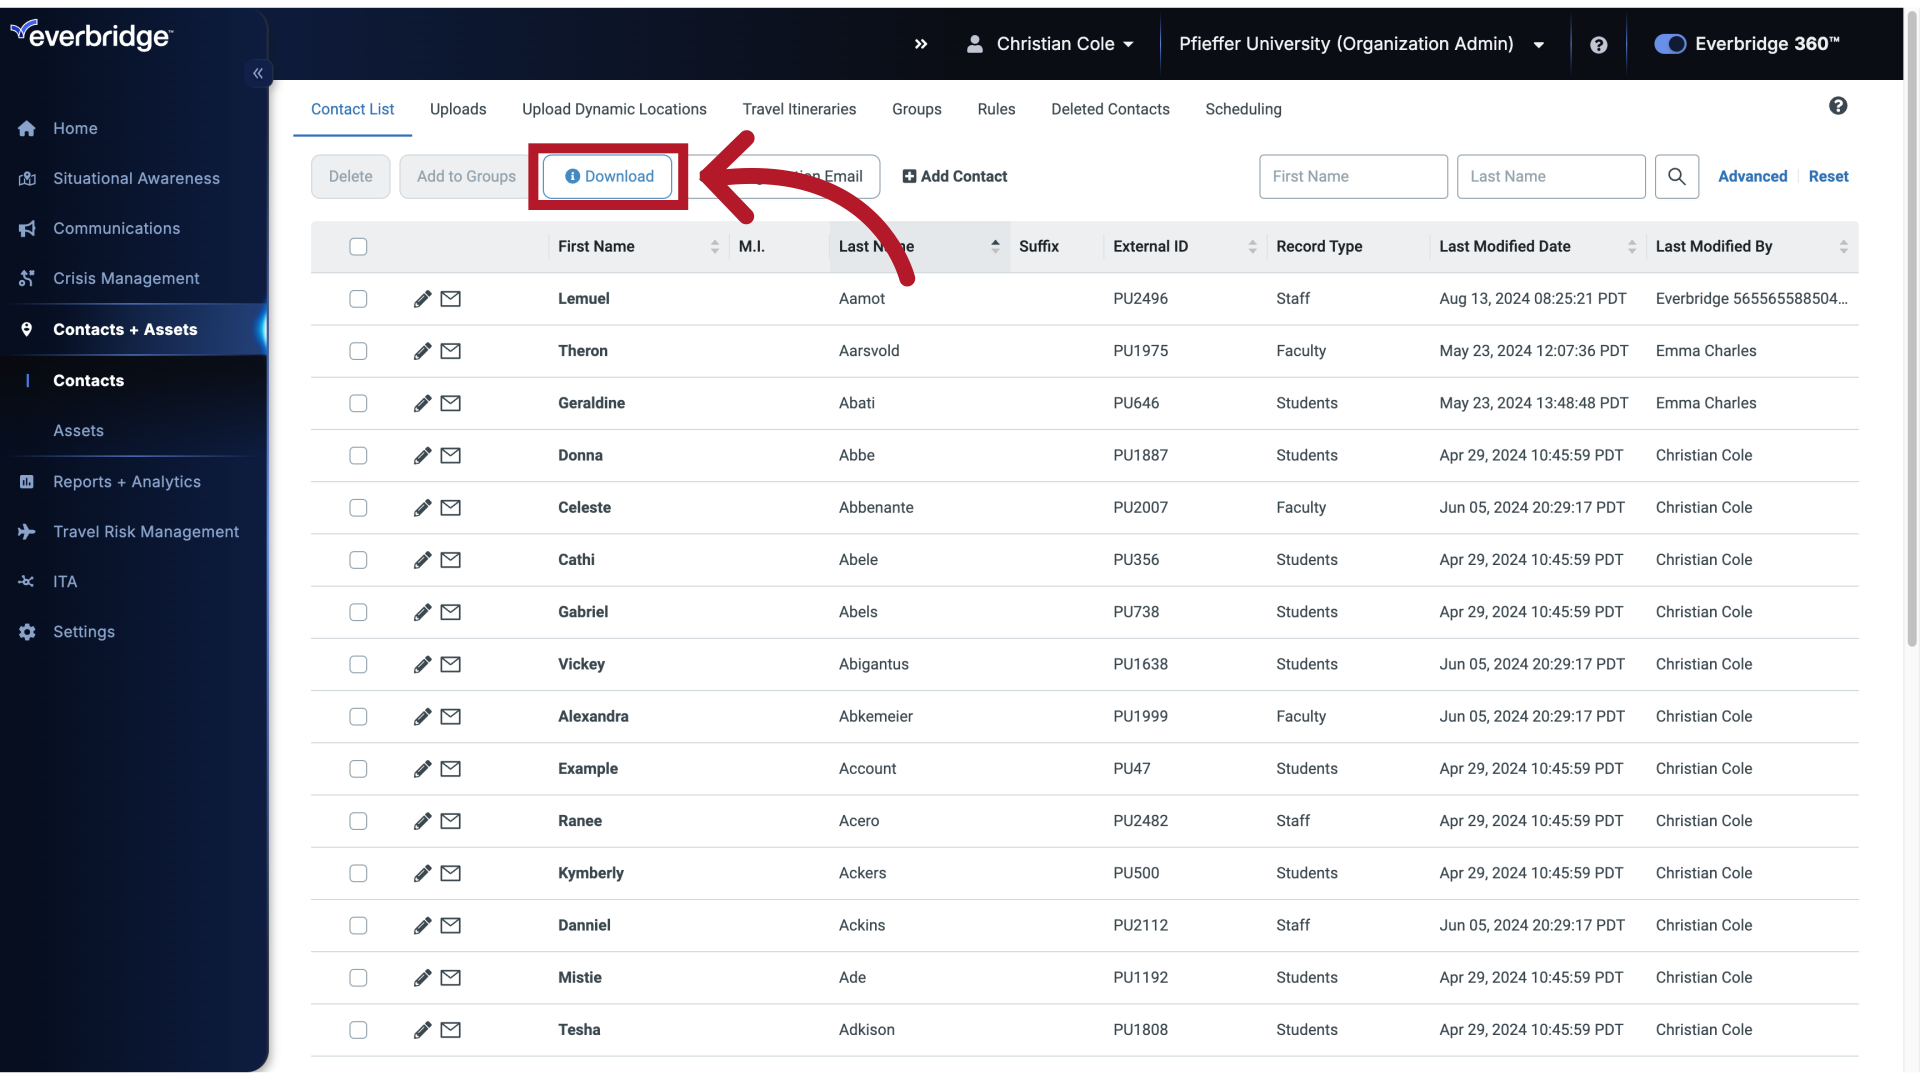This screenshot has width=1920, height=1080.
Task: Collapse the left navigation sidebar
Action: pos(257,73)
